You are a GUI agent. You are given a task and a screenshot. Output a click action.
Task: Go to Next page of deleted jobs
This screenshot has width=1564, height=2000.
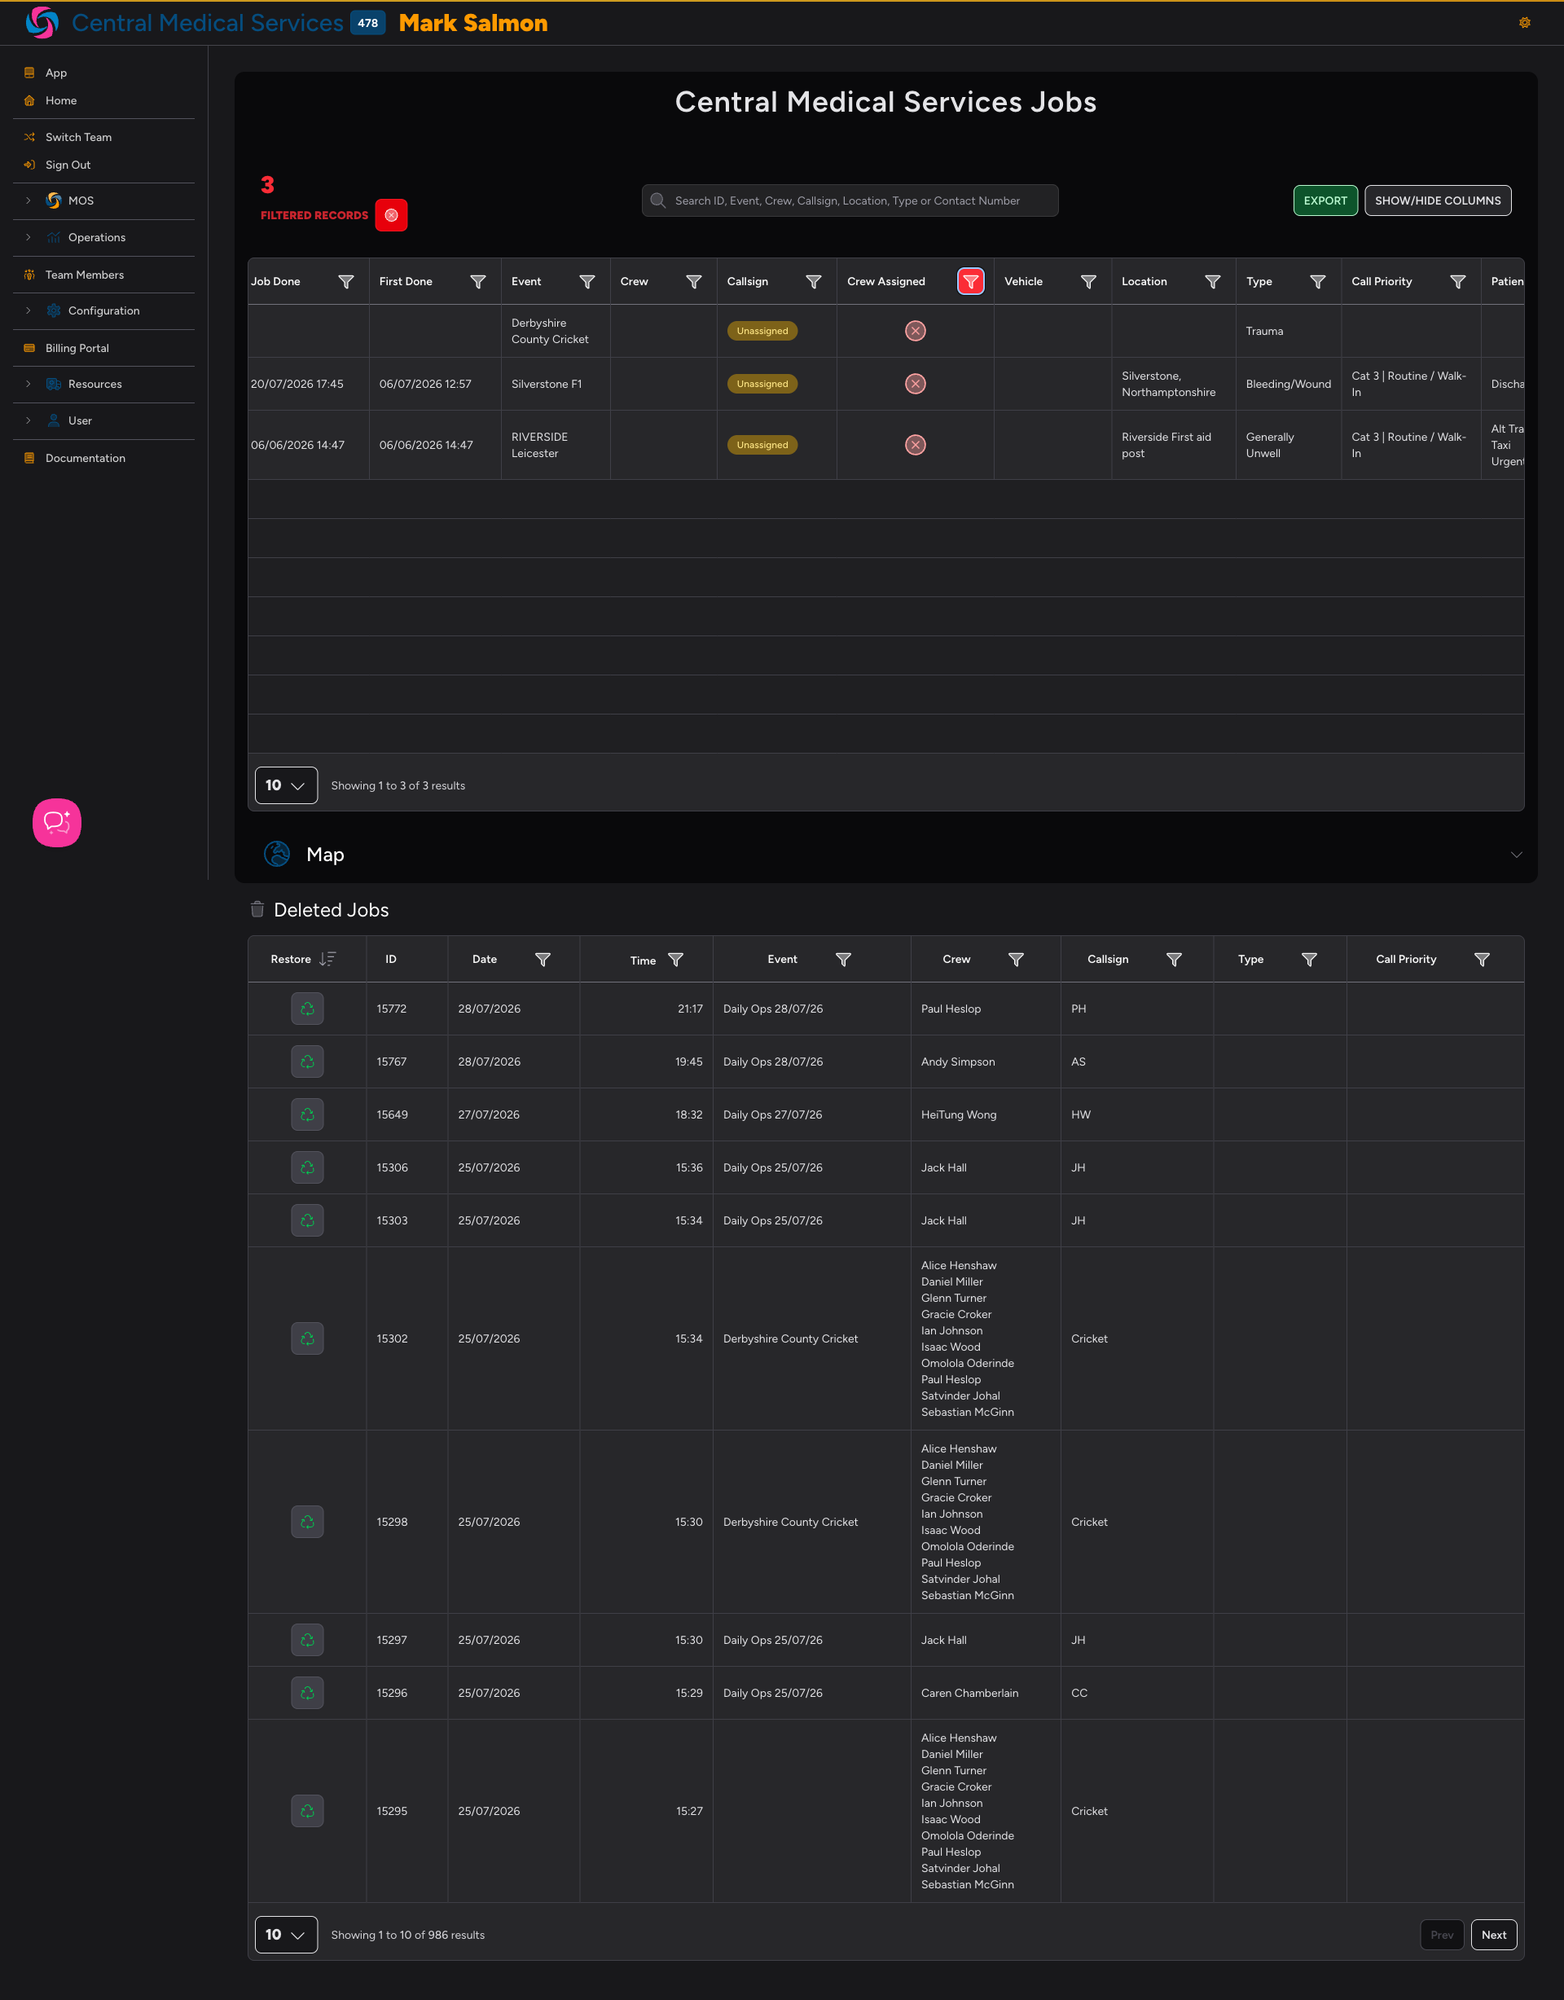(1494, 1934)
